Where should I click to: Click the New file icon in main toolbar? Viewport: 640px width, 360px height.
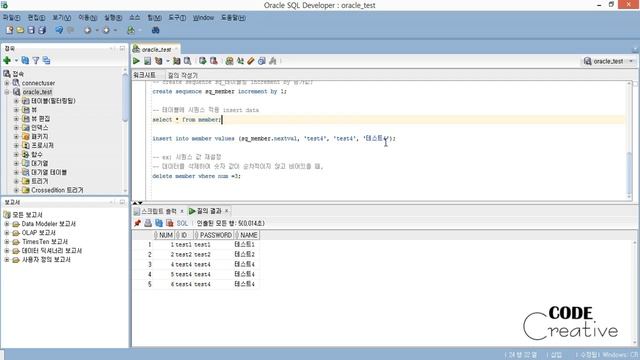coord(9,30)
